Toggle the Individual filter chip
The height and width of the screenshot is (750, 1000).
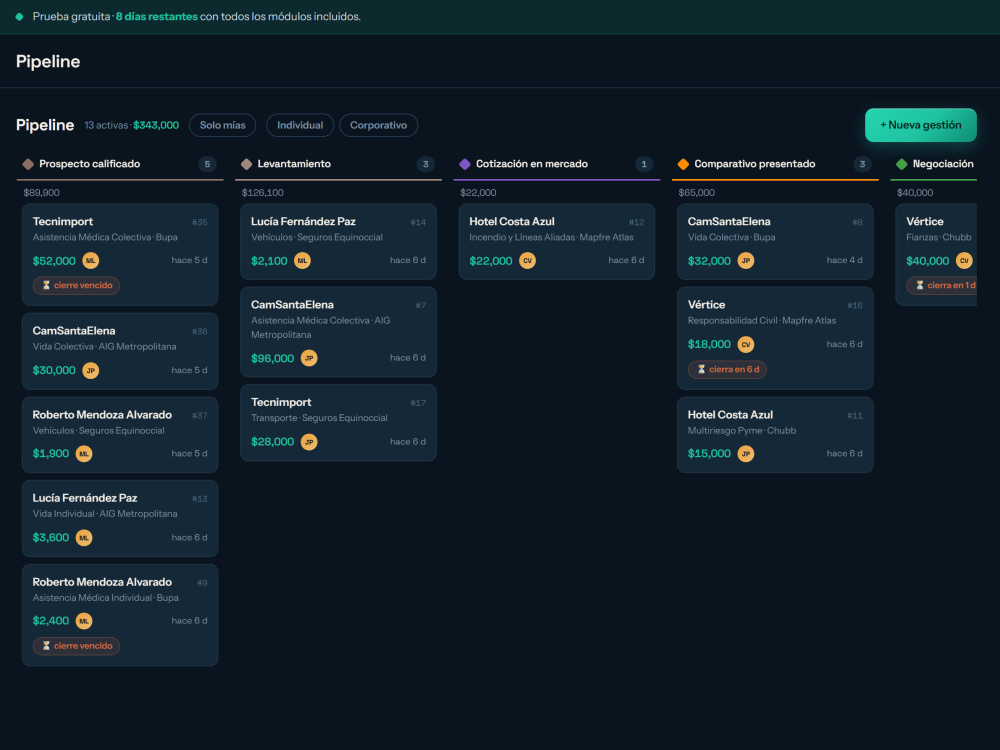tap(300, 125)
